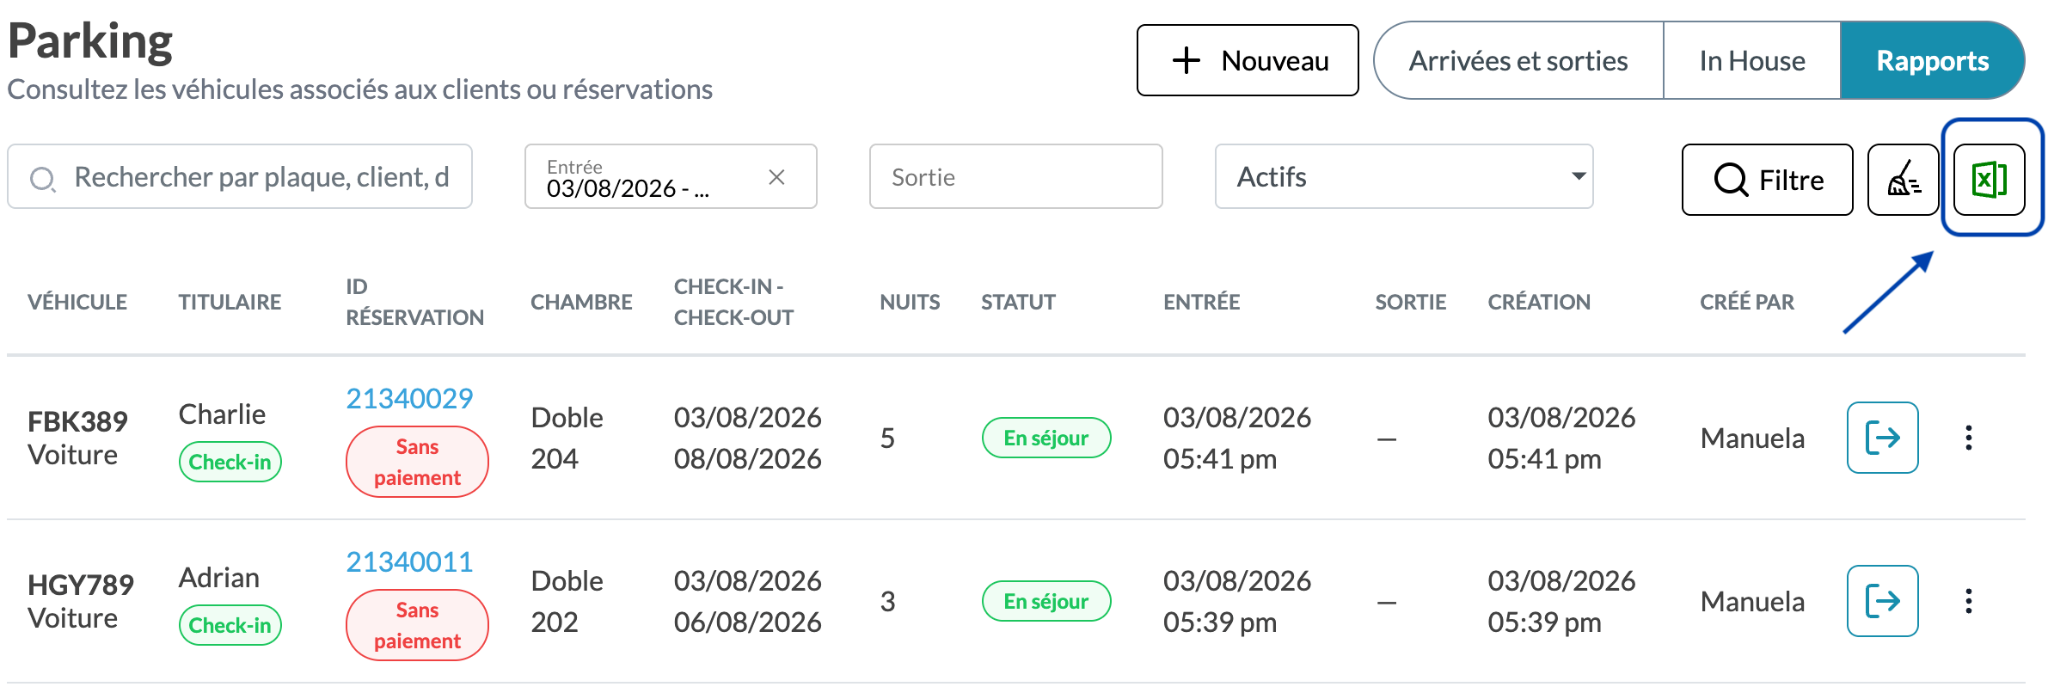The image size is (2048, 693).
Task: Focus the plate or client search field
Action: pyautogui.click(x=240, y=177)
